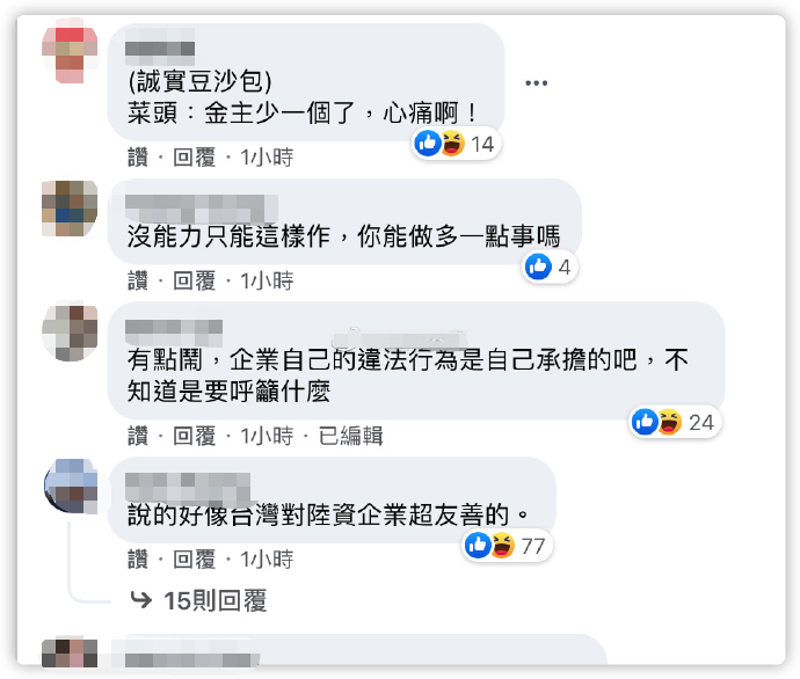800x679 pixels.
Task: Click the thumbs-up icon with 4 likes
Action: pyautogui.click(x=538, y=266)
